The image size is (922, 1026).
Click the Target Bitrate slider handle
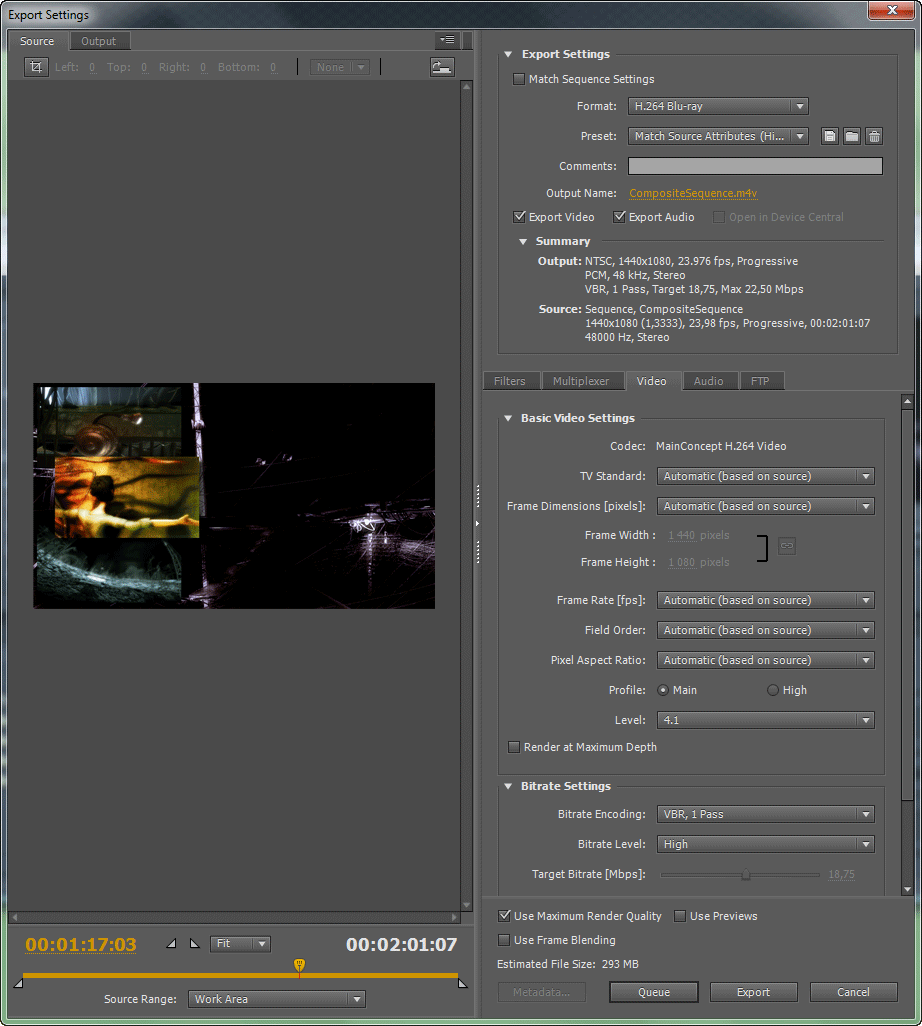click(746, 874)
